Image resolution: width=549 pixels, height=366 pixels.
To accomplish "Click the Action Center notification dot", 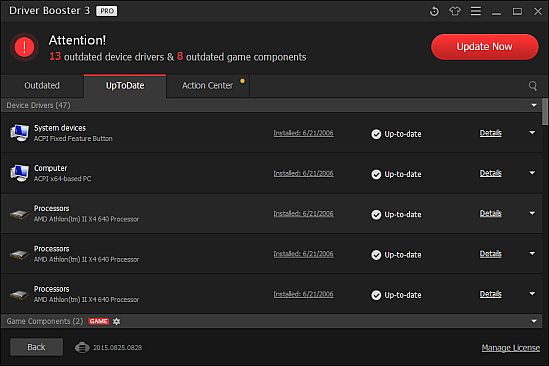I will click(x=242, y=81).
